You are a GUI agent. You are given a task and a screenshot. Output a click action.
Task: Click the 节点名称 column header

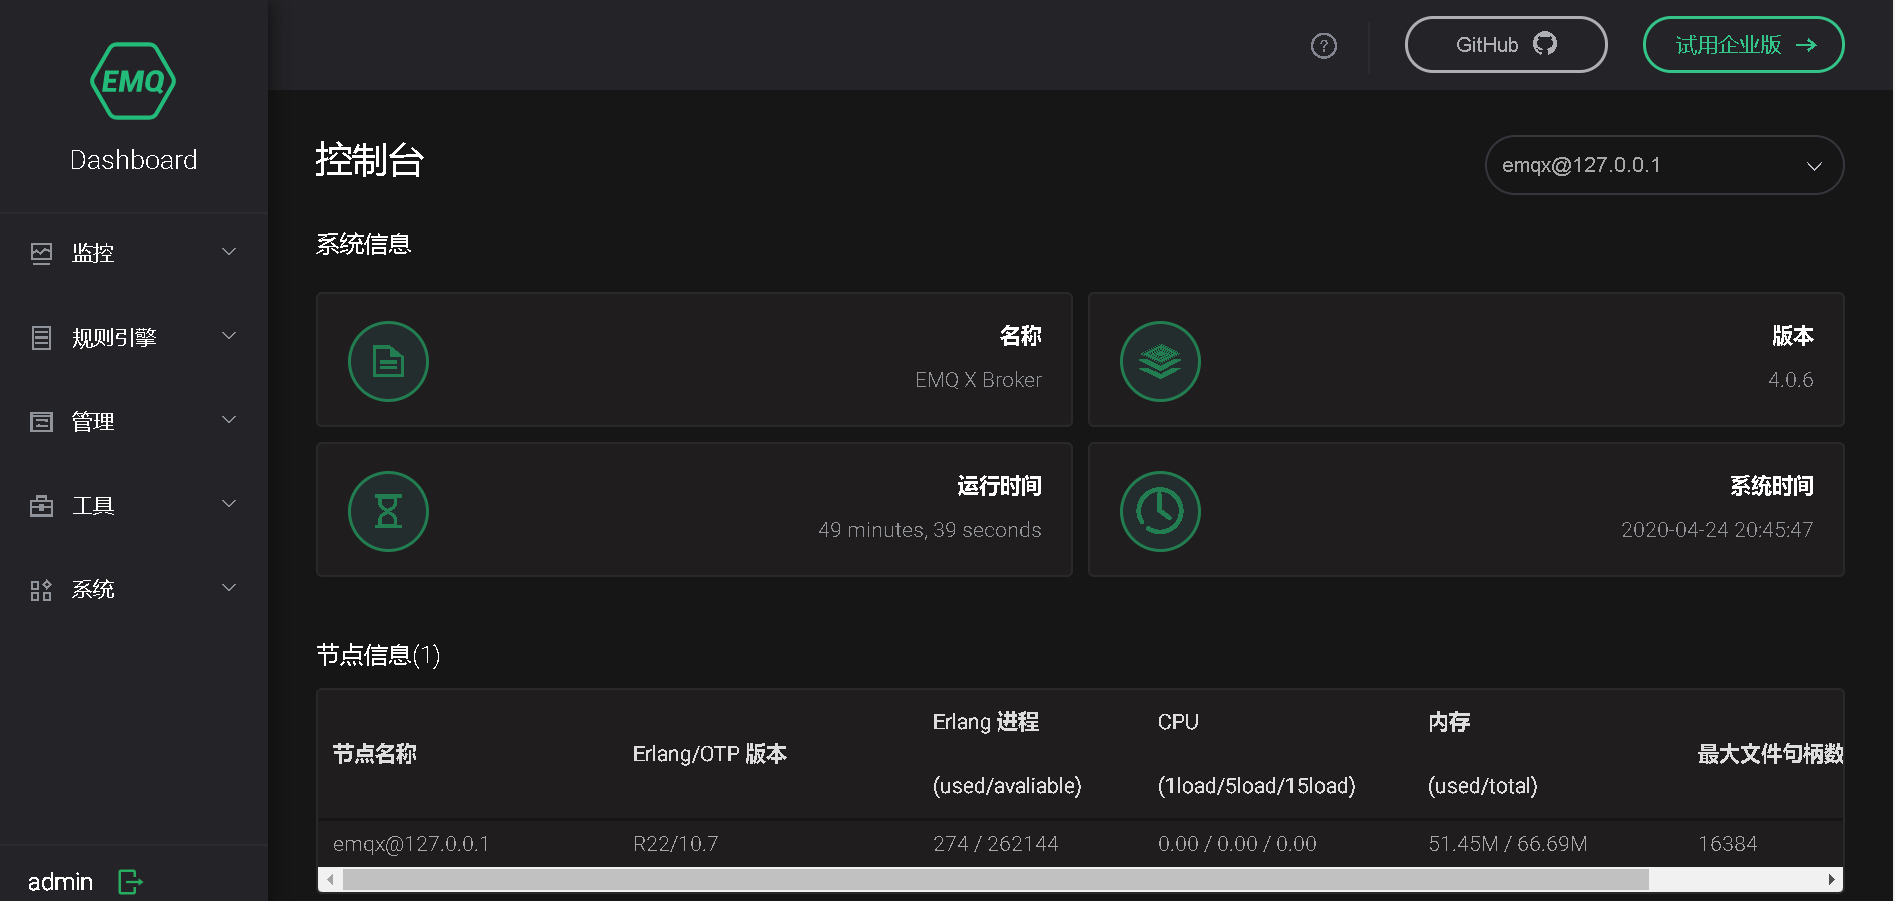(375, 754)
